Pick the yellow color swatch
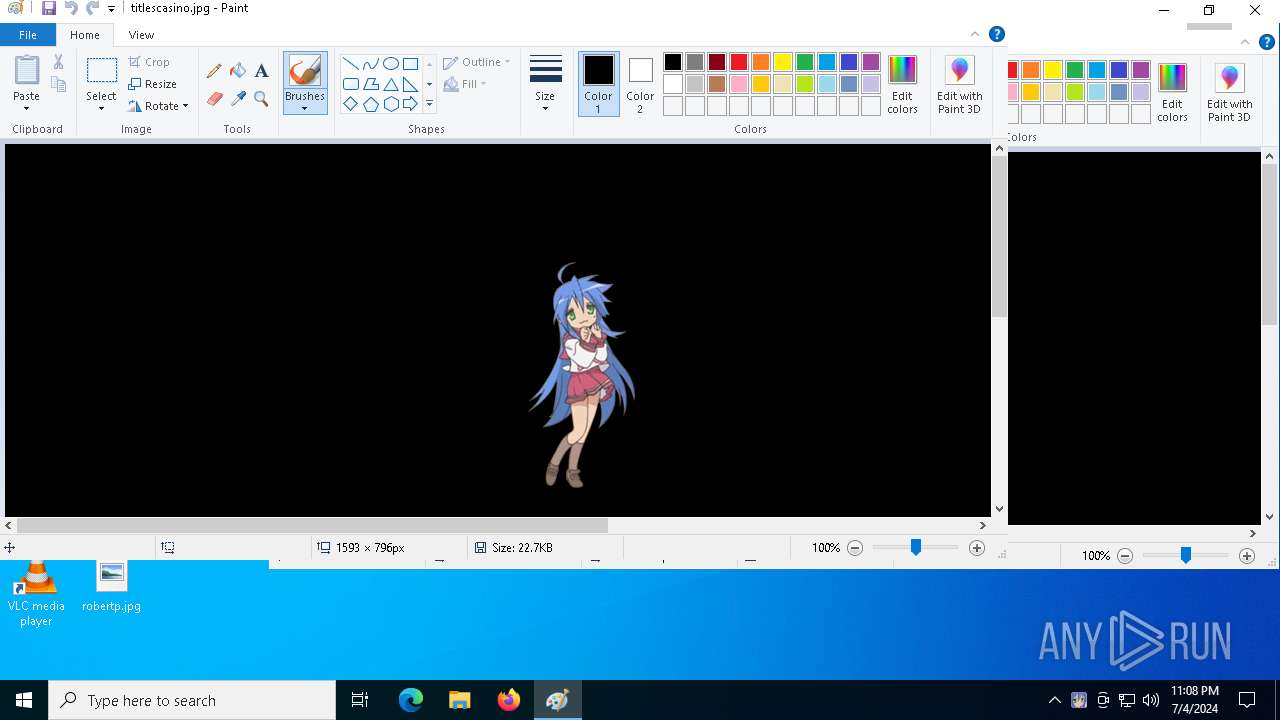 click(x=783, y=62)
